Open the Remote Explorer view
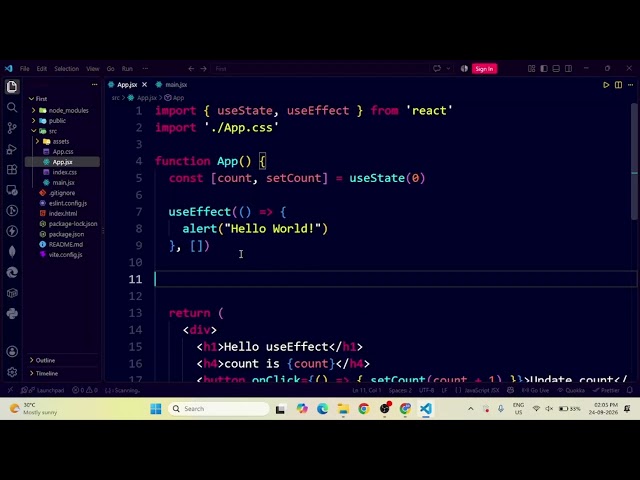The width and height of the screenshot is (640, 480). pos(12,190)
